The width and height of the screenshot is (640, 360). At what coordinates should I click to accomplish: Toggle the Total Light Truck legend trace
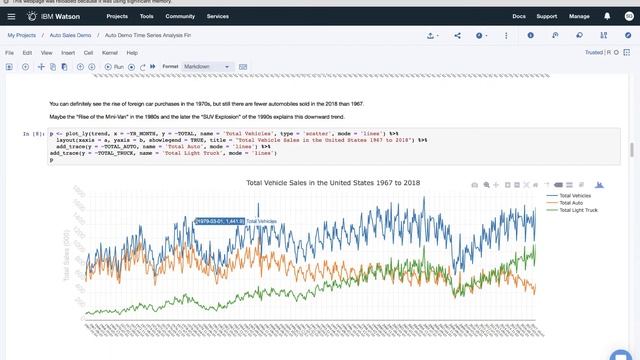click(x=572, y=210)
